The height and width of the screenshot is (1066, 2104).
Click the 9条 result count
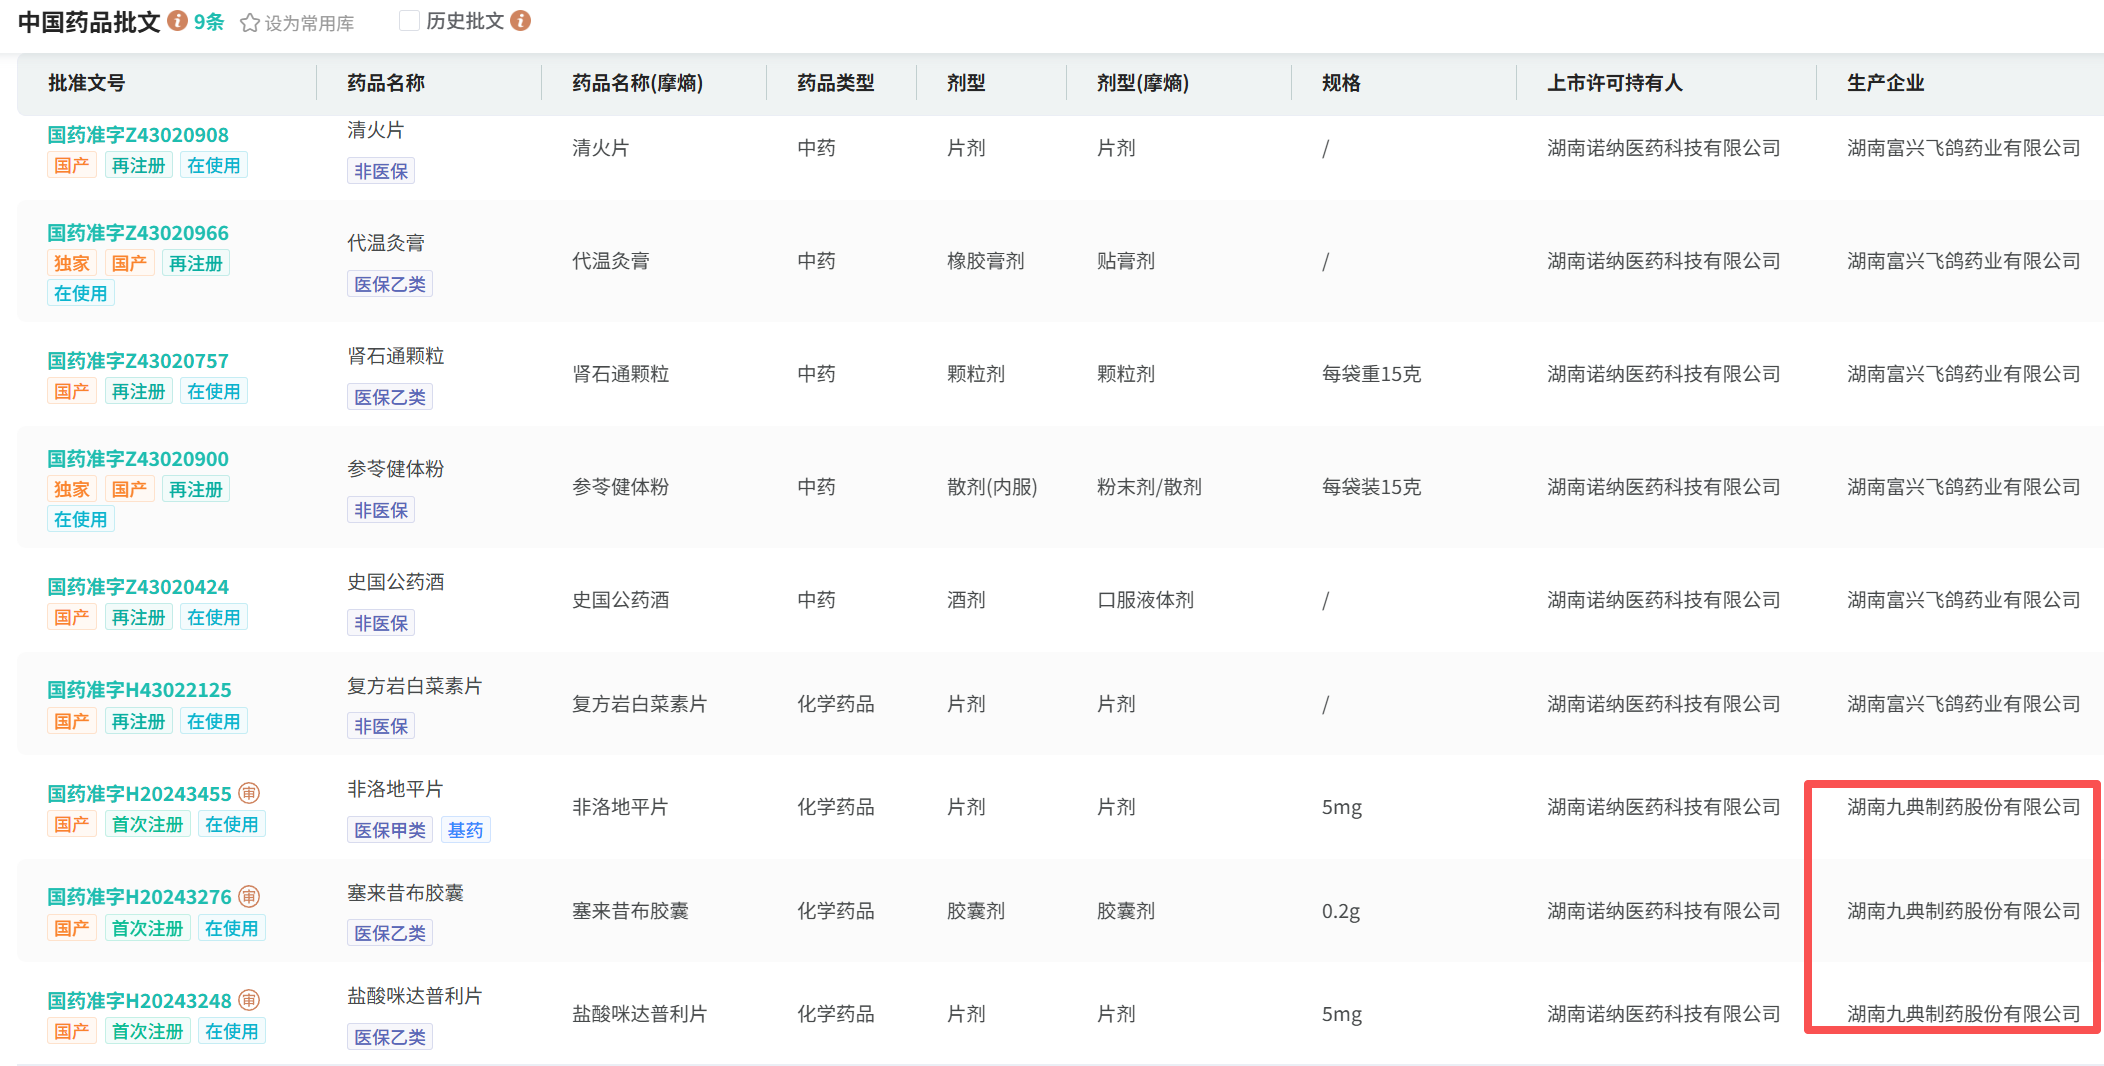[x=209, y=22]
